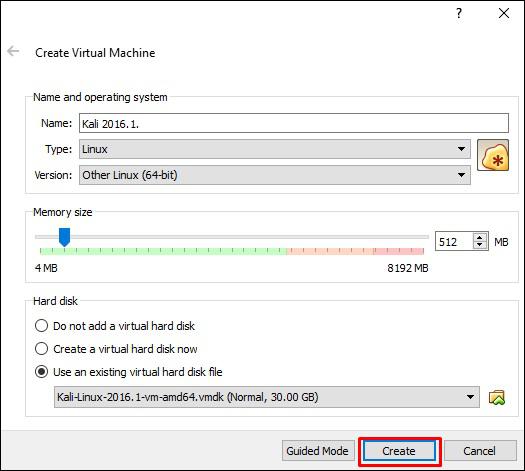Click the Linux OS type icon
The width and height of the screenshot is (525, 471).
click(x=493, y=155)
